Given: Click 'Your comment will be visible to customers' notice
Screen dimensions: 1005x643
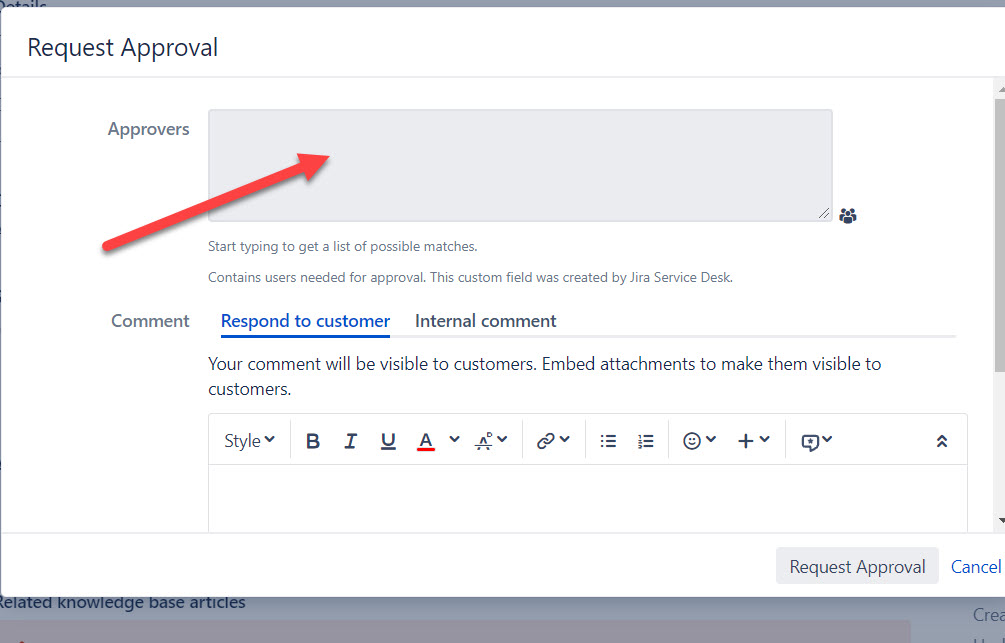Looking at the screenshot, I should pyautogui.click(x=544, y=376).
